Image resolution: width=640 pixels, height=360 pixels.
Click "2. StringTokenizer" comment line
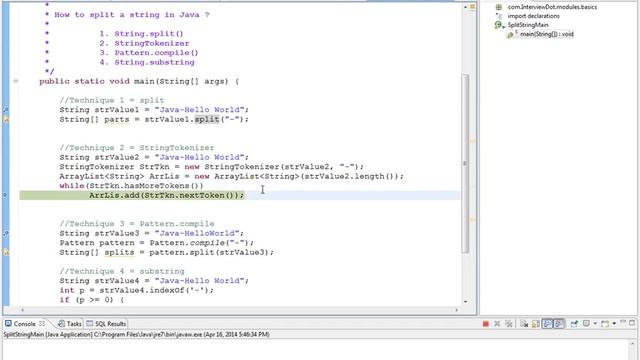(144, 43)
